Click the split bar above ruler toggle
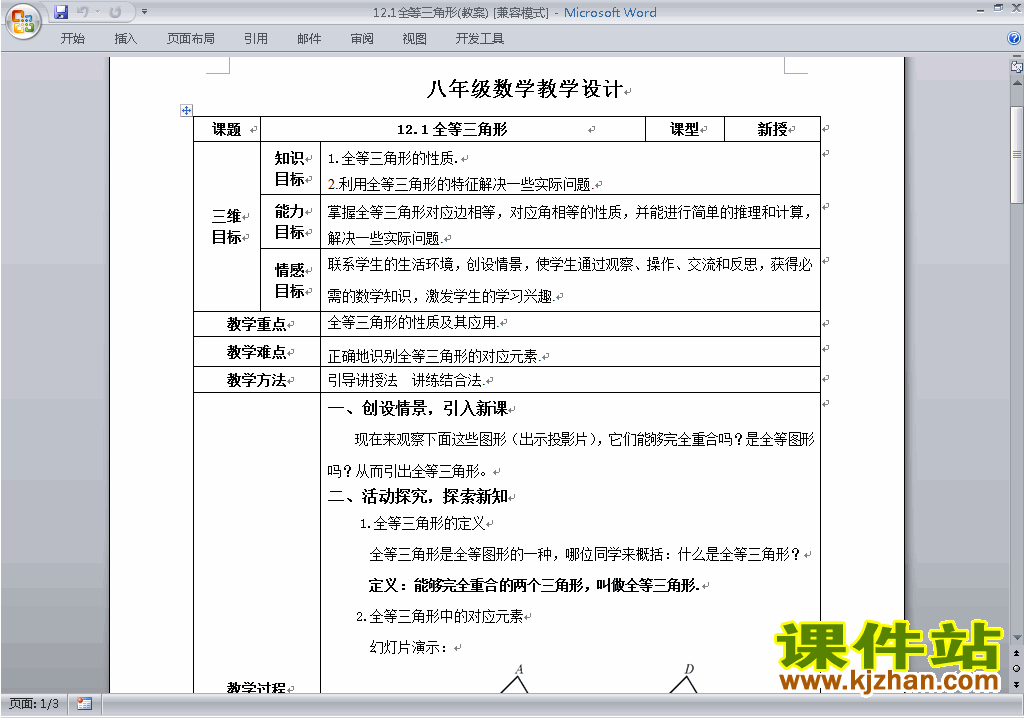The height and width of the screenshot is (718, 1024). tap(1016, 57)
